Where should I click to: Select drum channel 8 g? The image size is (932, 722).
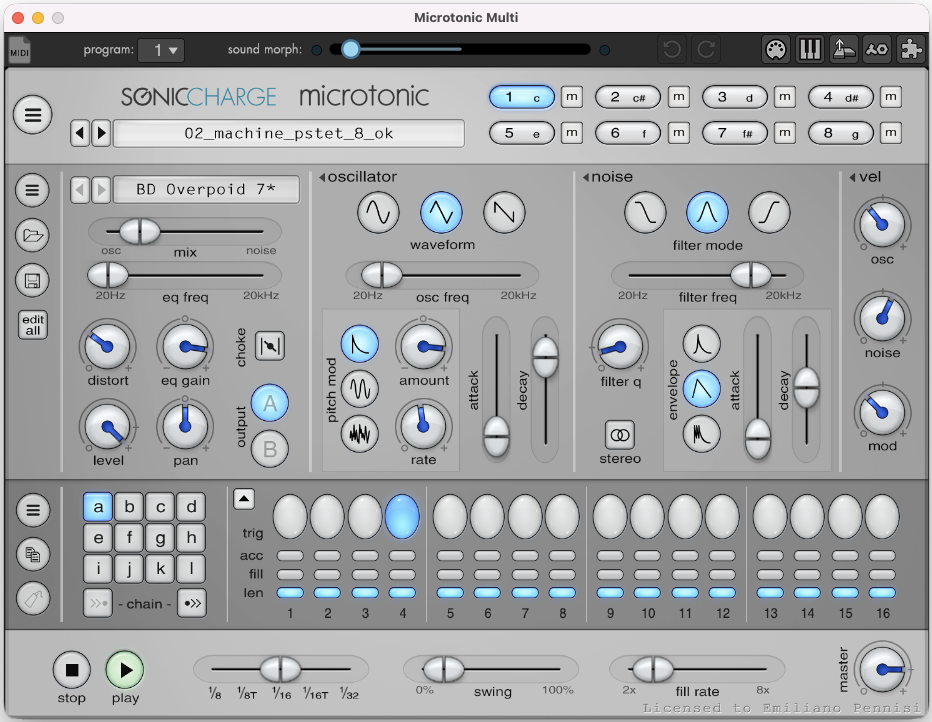pyautogui.click(x=840, y=133)
